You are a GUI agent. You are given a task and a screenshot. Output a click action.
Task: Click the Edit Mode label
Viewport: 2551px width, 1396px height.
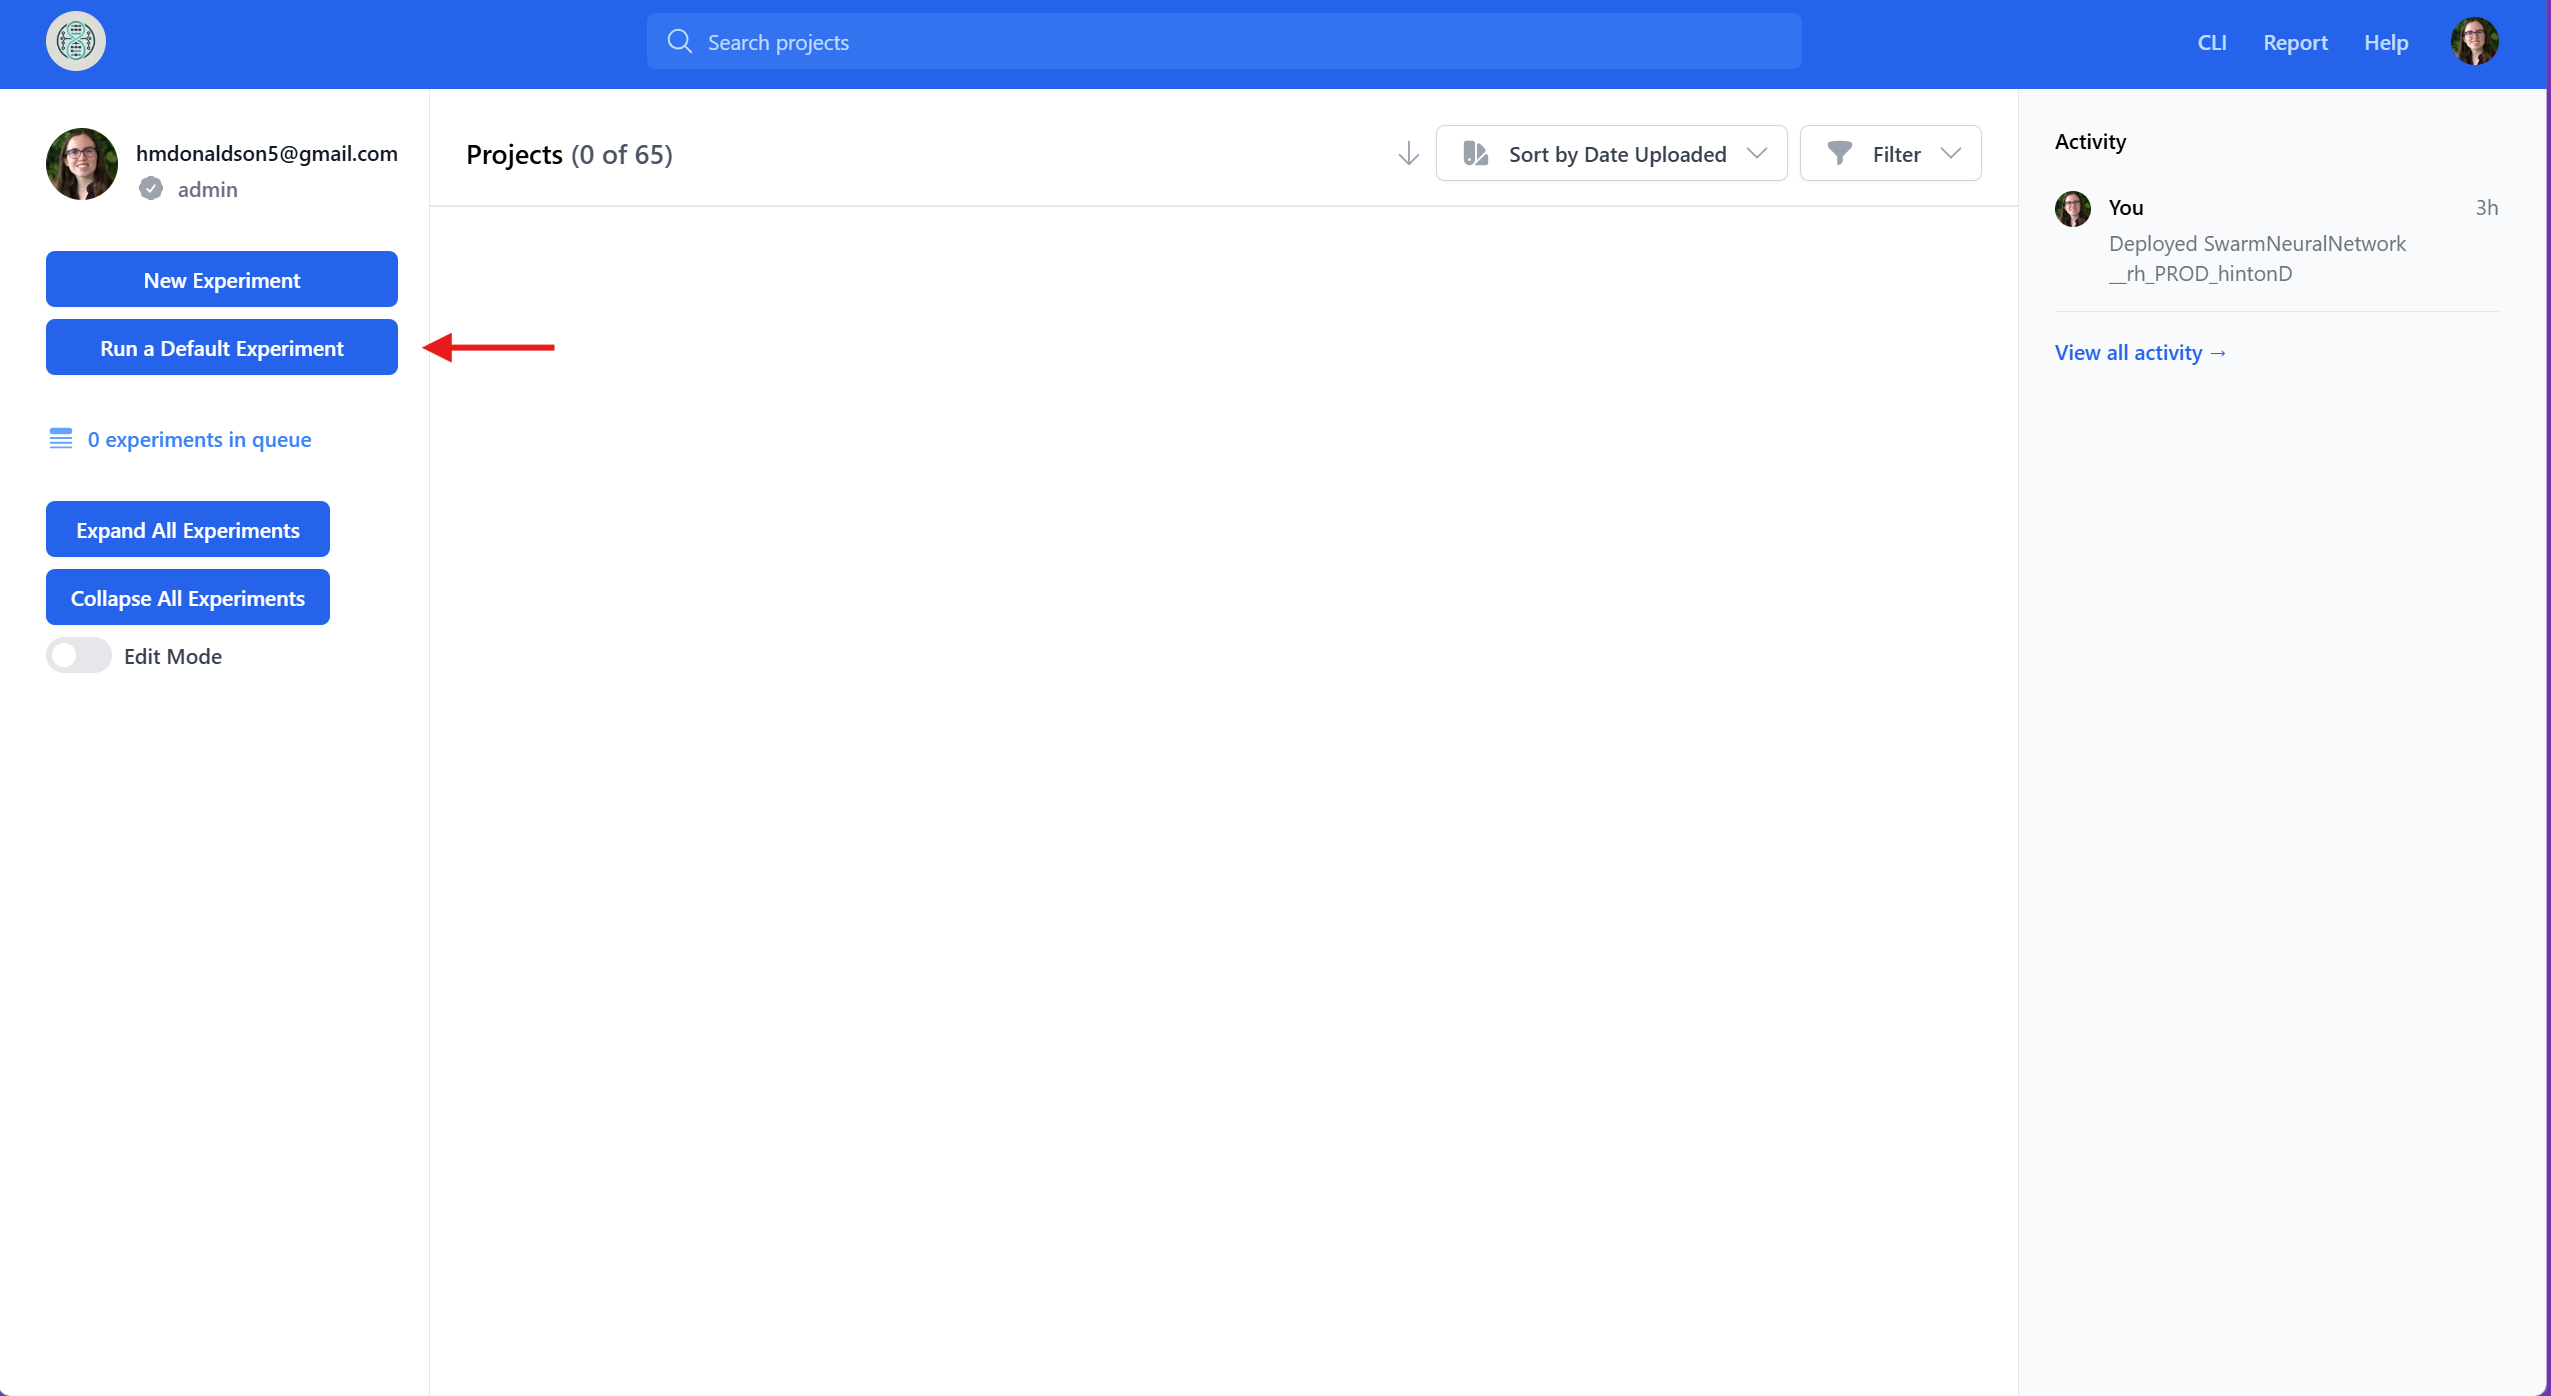173,656
